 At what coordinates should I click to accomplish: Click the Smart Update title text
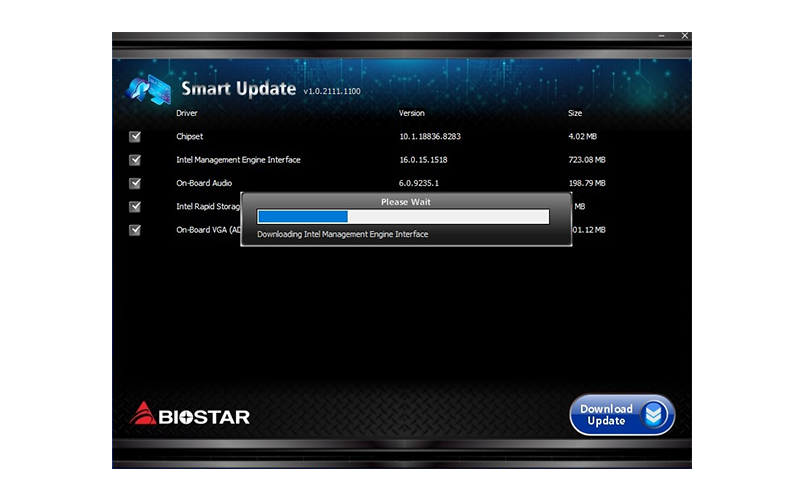tap(239, 89)
